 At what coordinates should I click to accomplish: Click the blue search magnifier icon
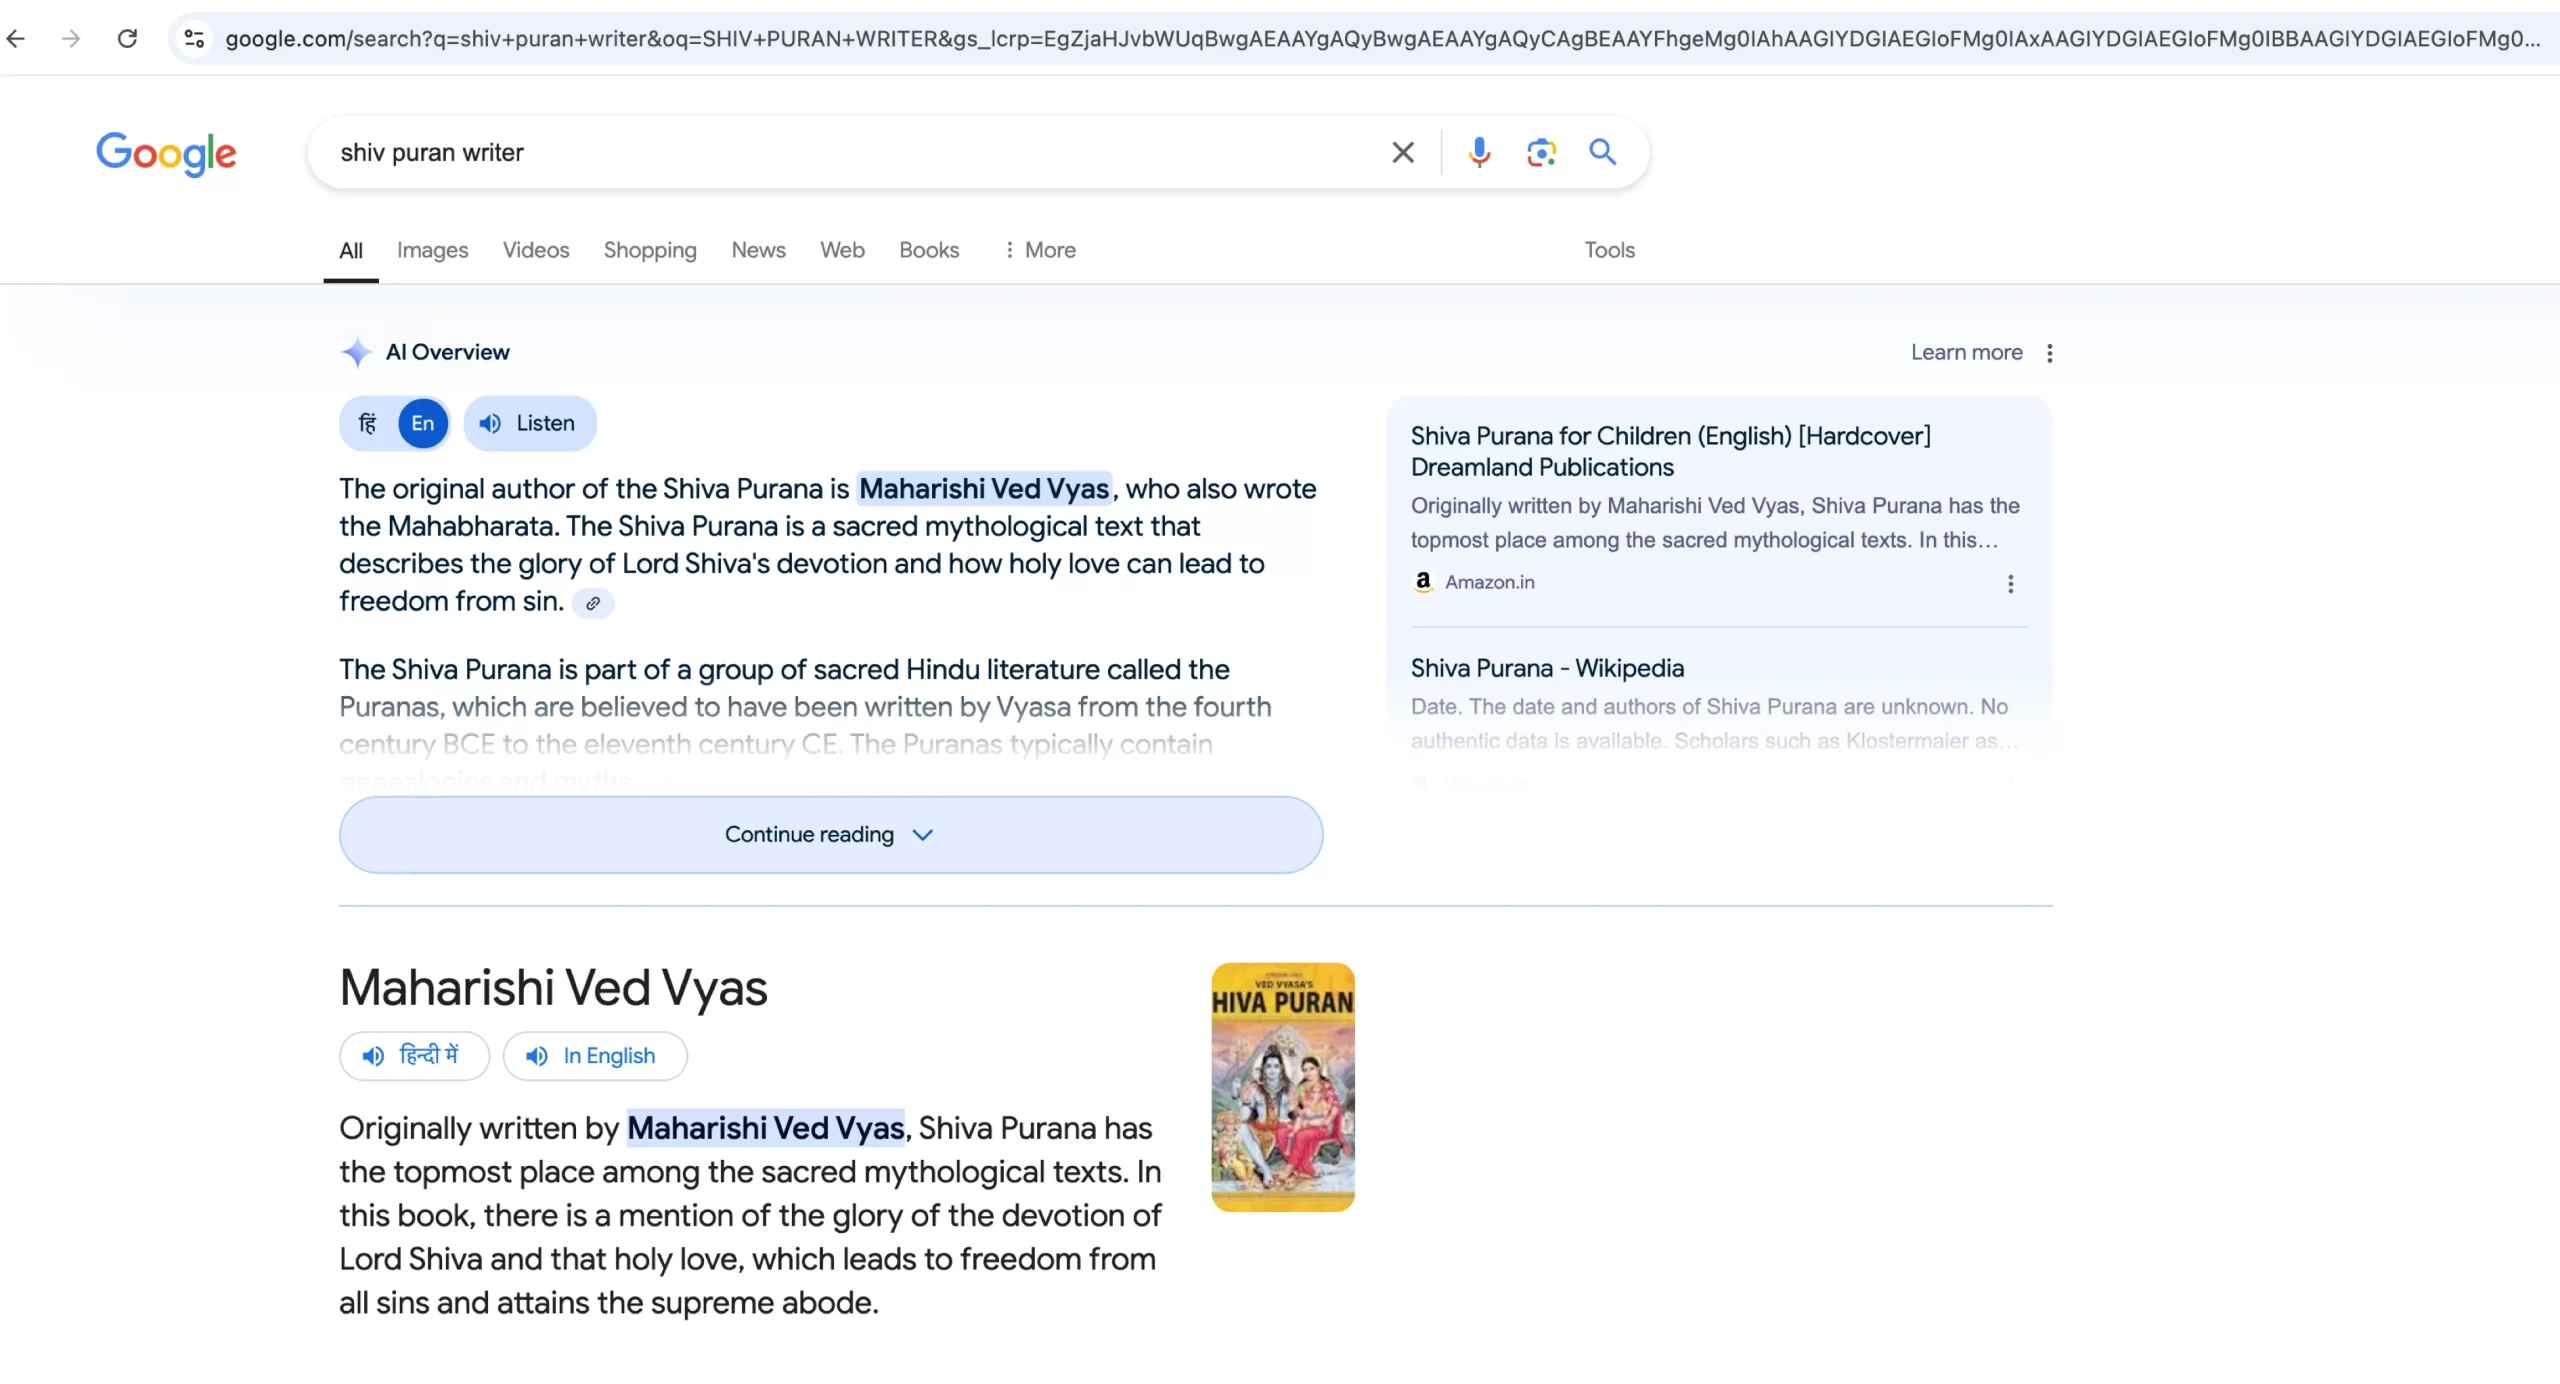[1603, 152]
